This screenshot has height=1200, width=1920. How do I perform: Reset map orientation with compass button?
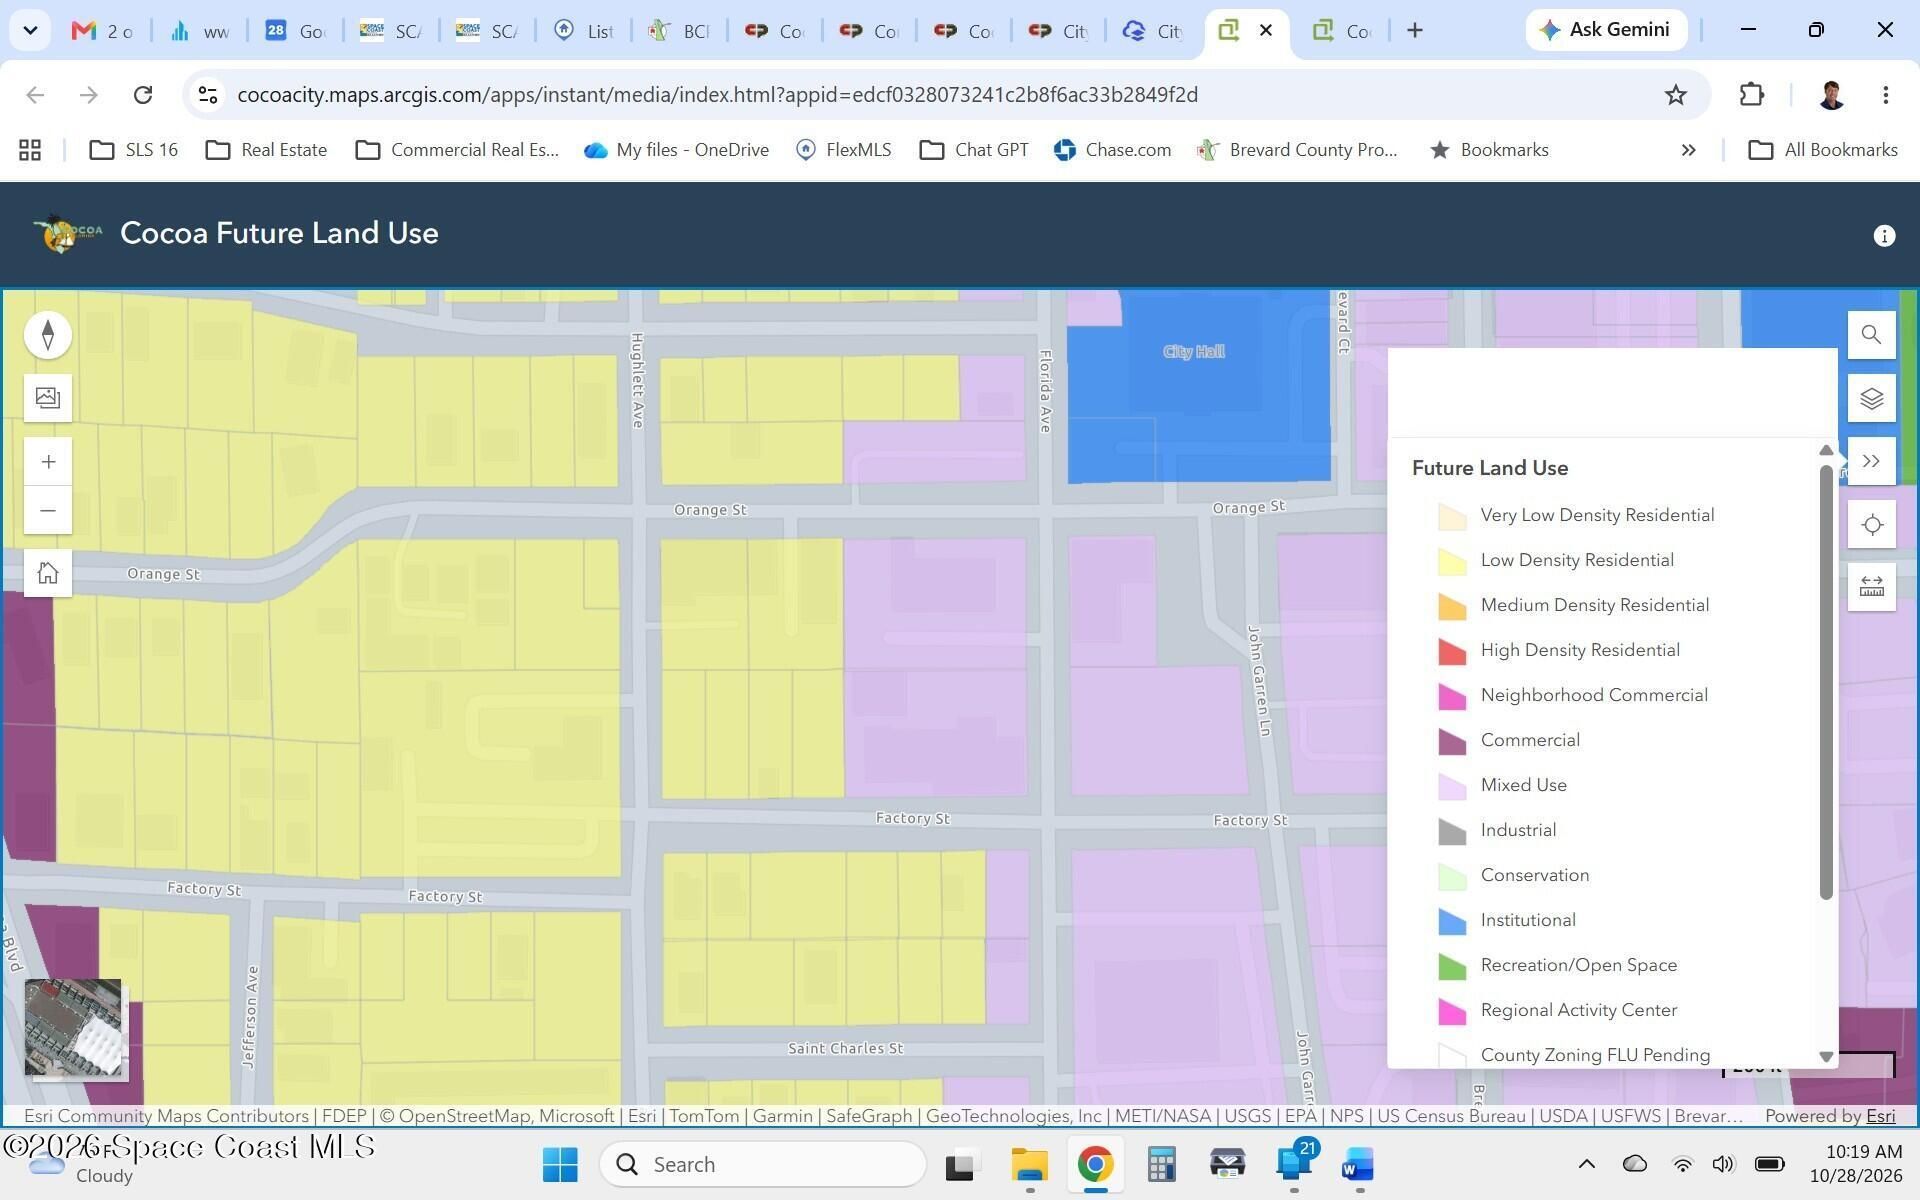48,335
